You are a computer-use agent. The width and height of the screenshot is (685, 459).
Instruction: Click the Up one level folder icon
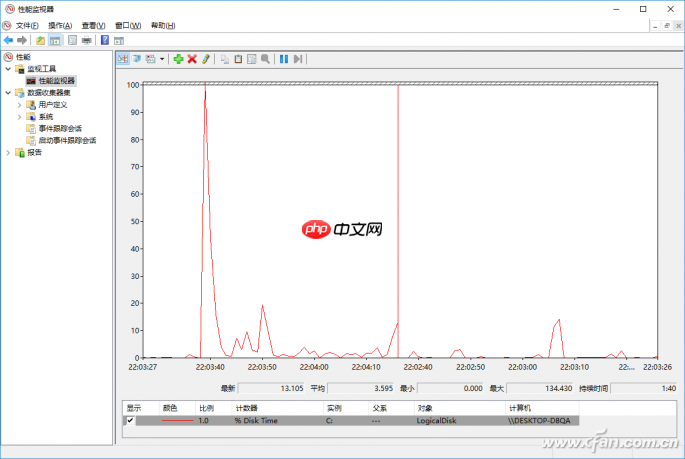pyautogui.click(x=40, y=40)
